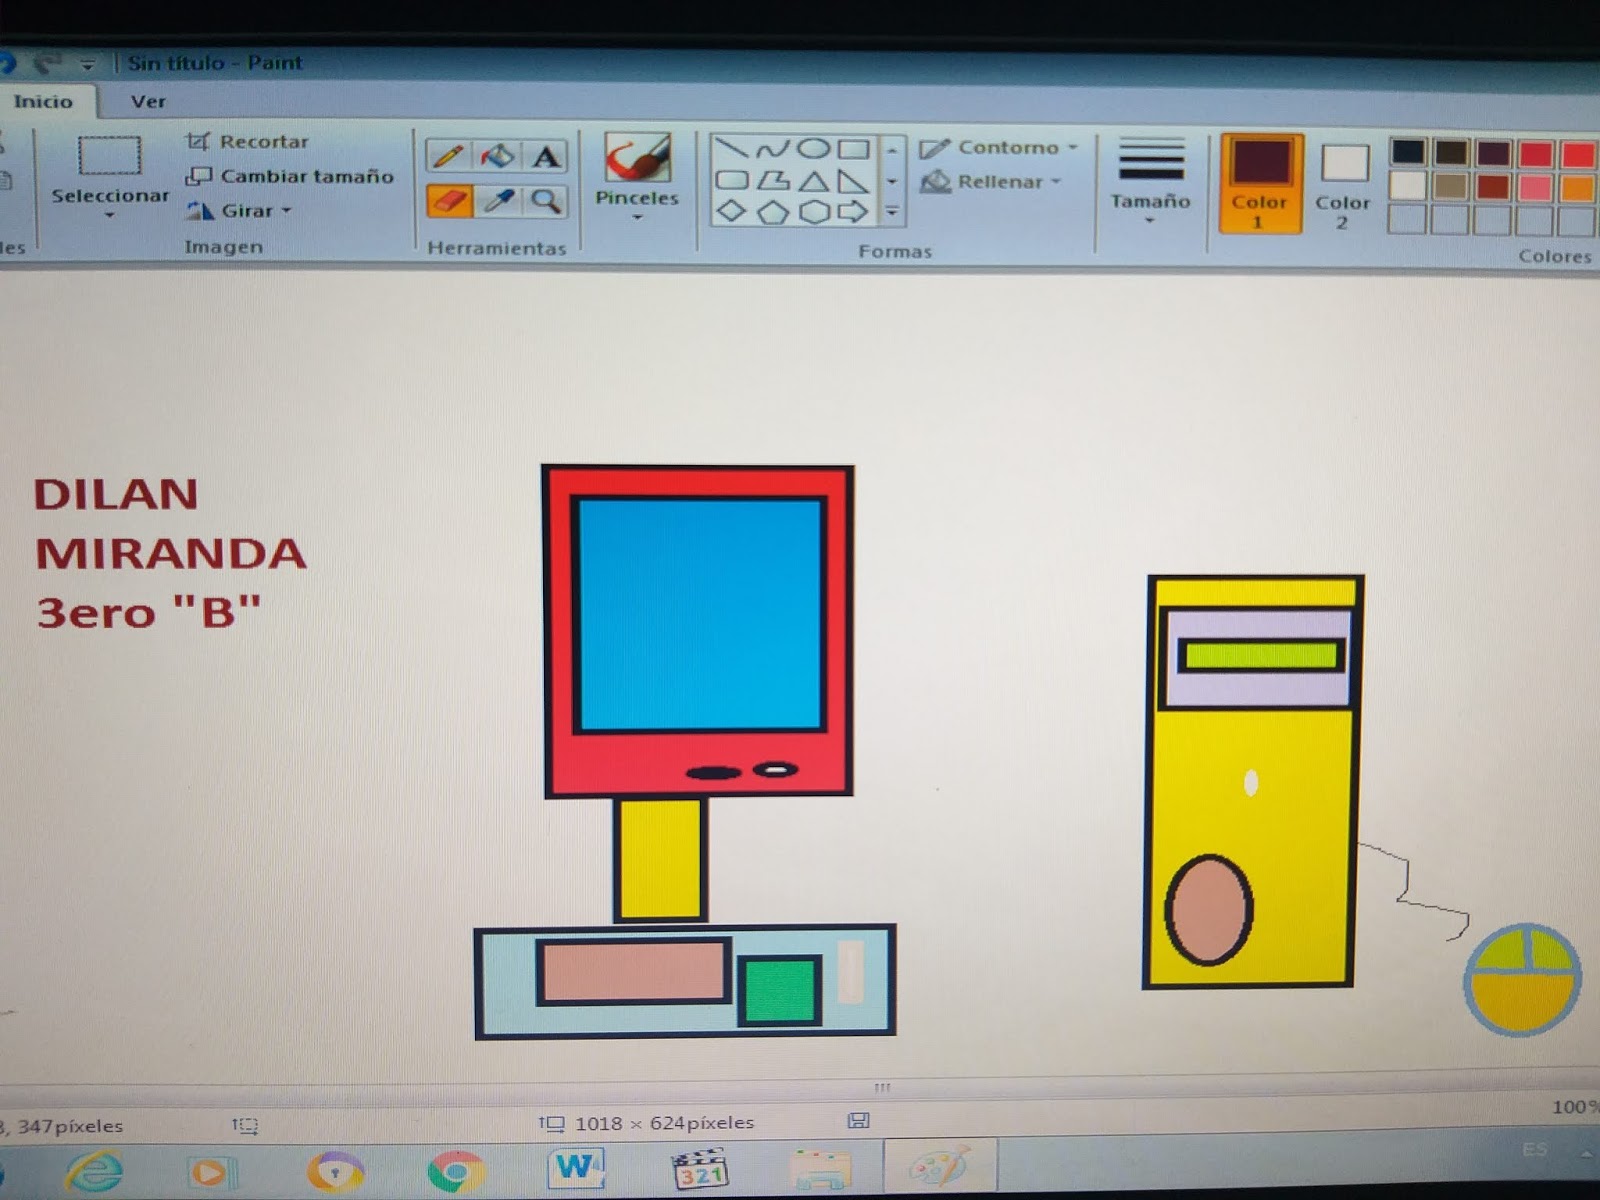The width and height of the screenshot is (1600, 1200).
Task: Select the oval shape from Formas
Action: tap(815, 148)
